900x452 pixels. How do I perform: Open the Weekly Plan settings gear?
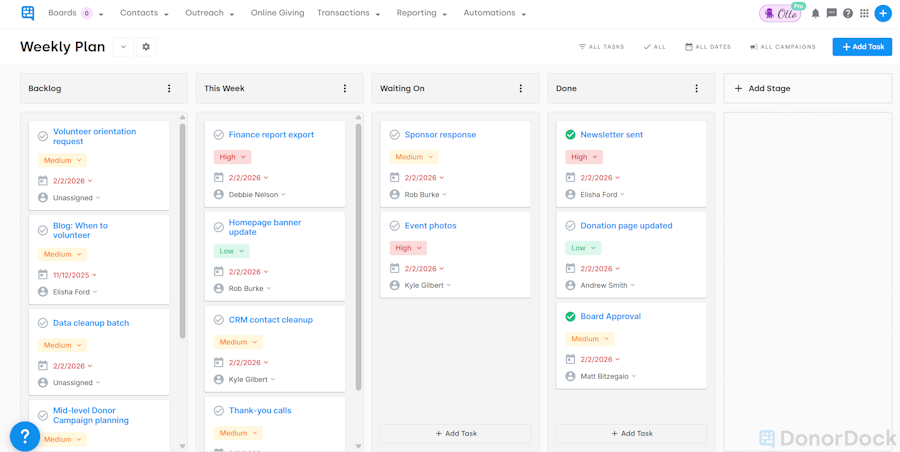click(x=146, y=47)
